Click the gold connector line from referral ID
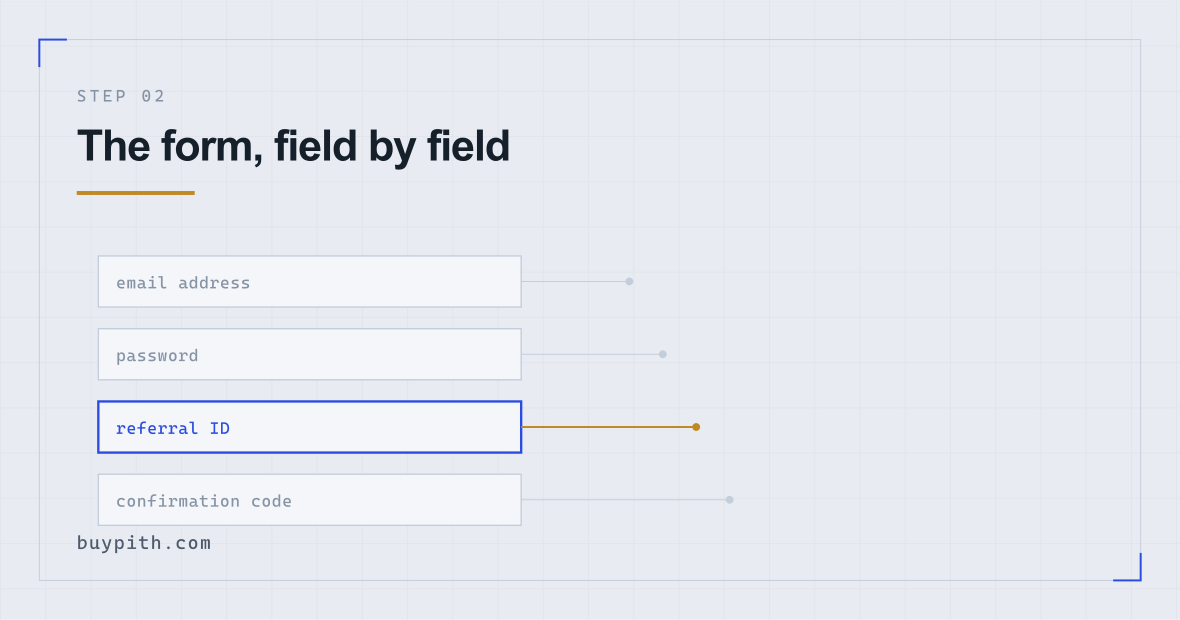This screenshot has width=1180, height=620. pyautogui.click(x=607, y=427)
